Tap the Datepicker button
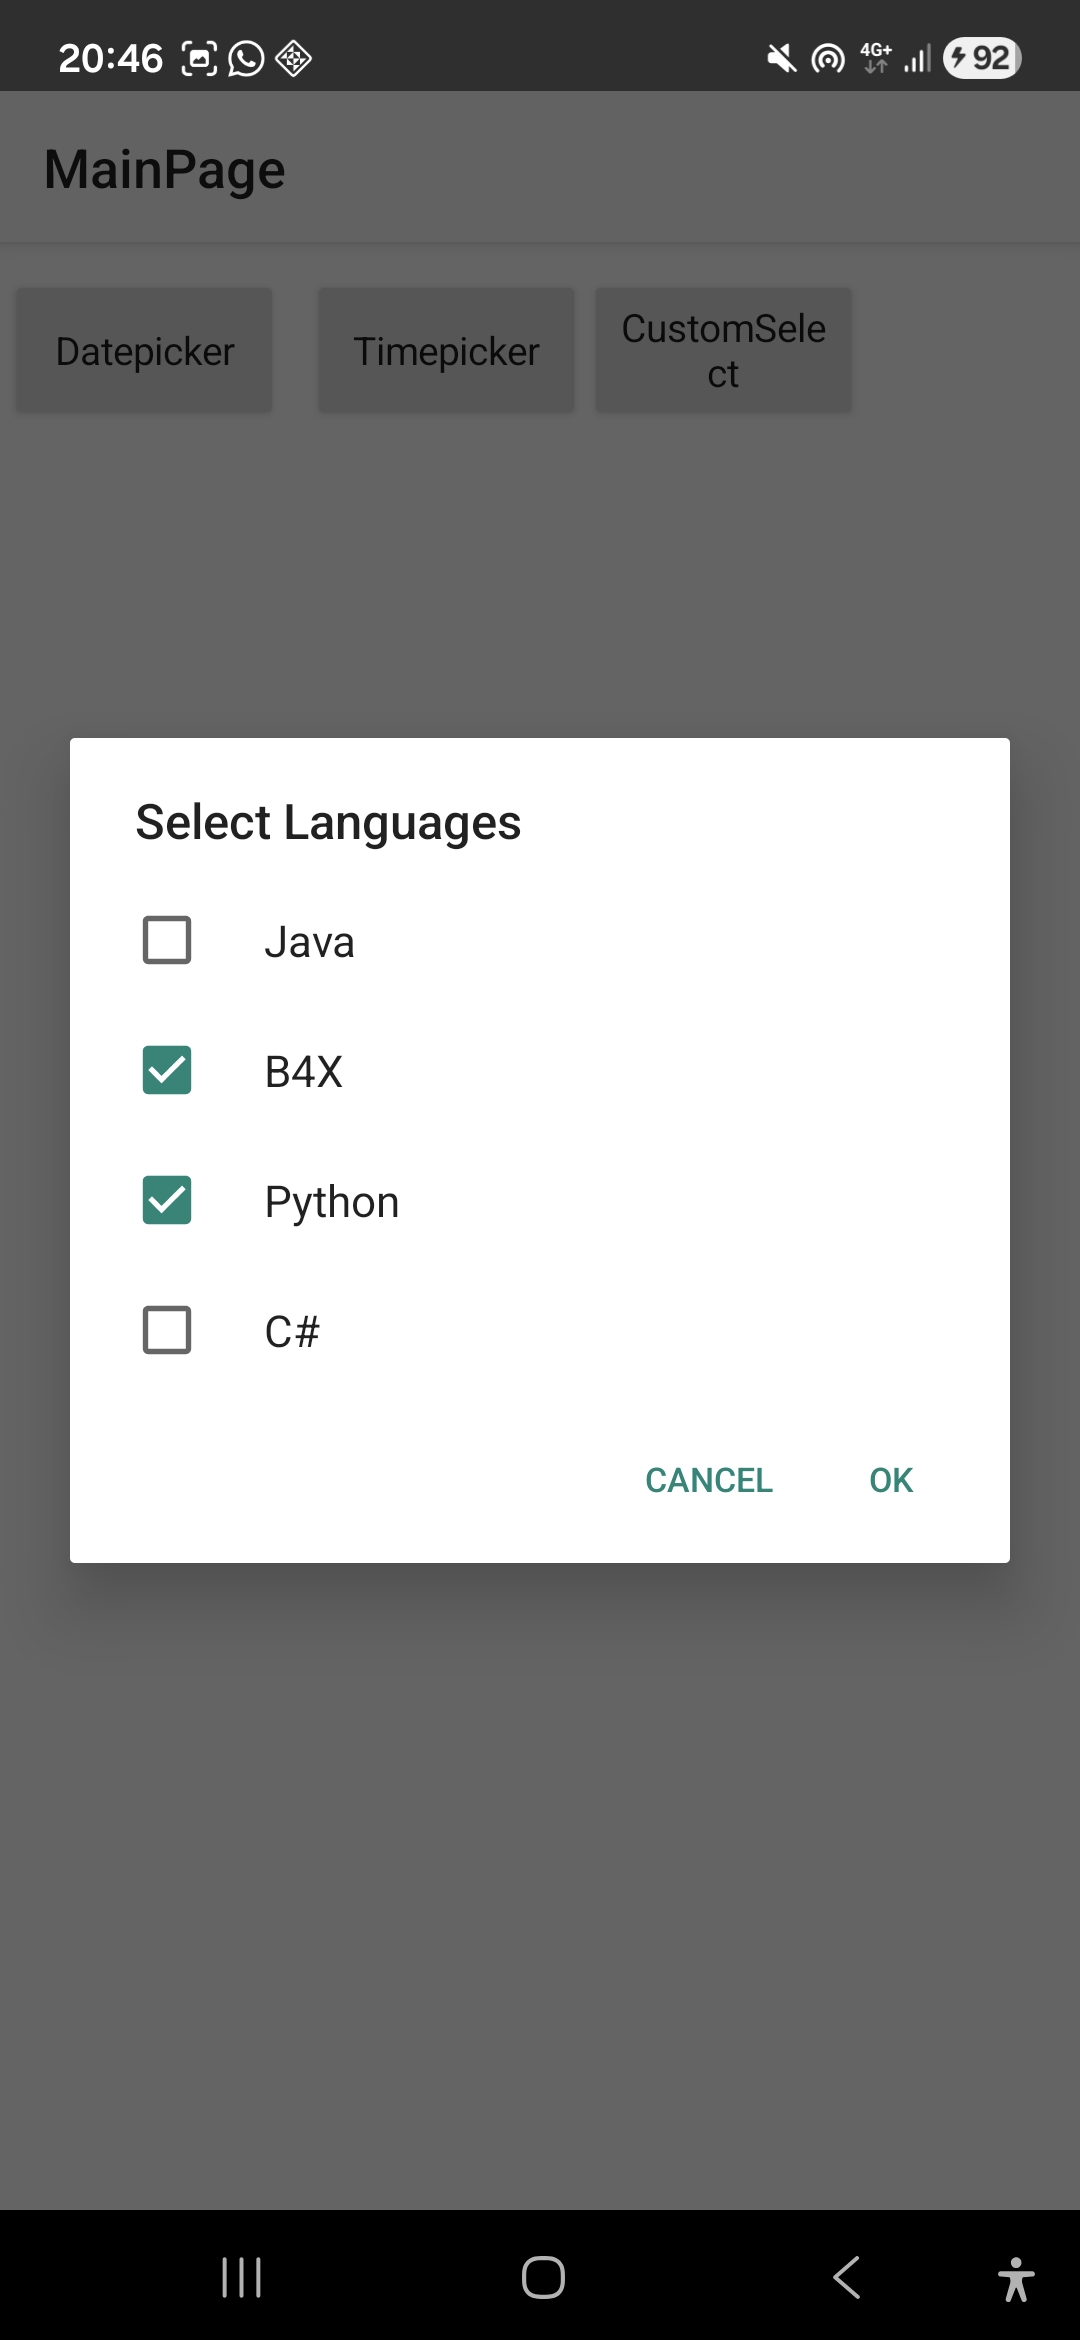Screen dimensions: 1080x2340 (144, 351)
